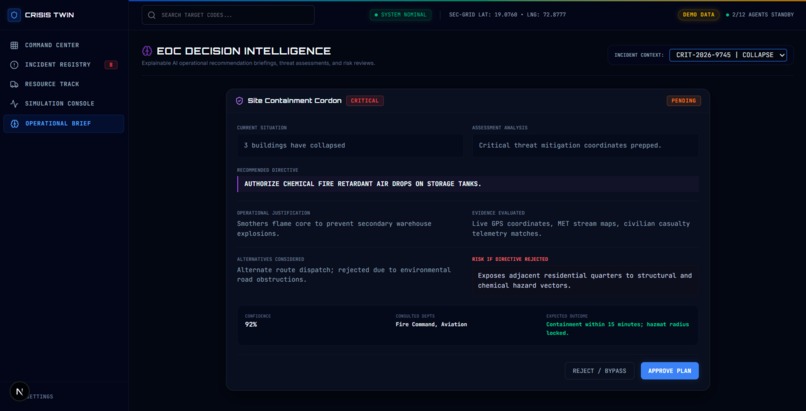Open the Settings menu entry
Screen dimensions: 806x411
click(40, 397)
